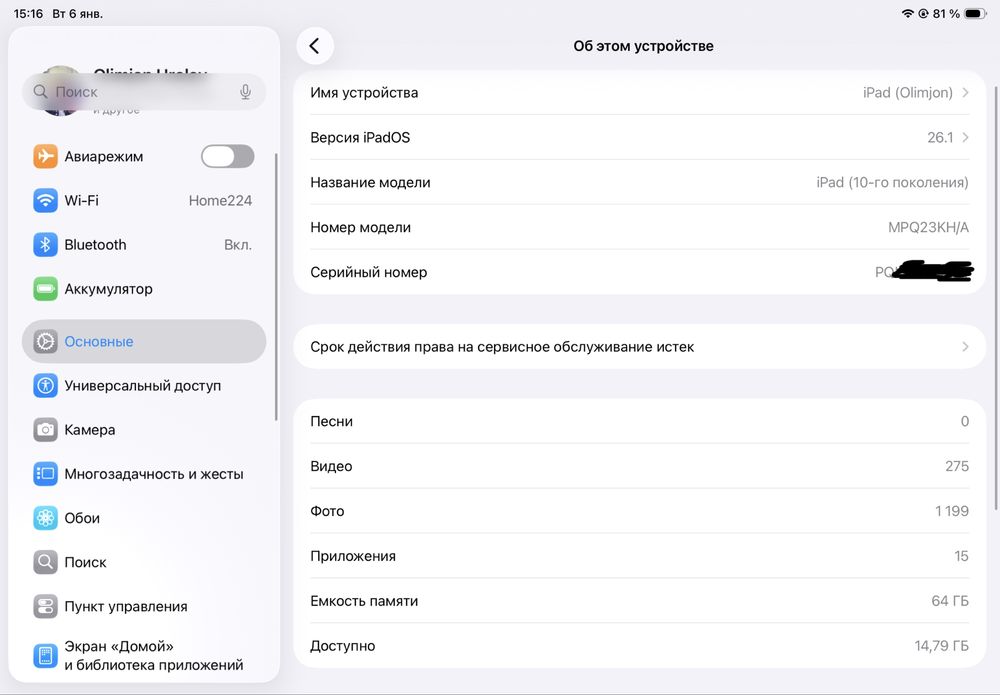
Task: Open Bluetooth settings row
Action: 143,245
